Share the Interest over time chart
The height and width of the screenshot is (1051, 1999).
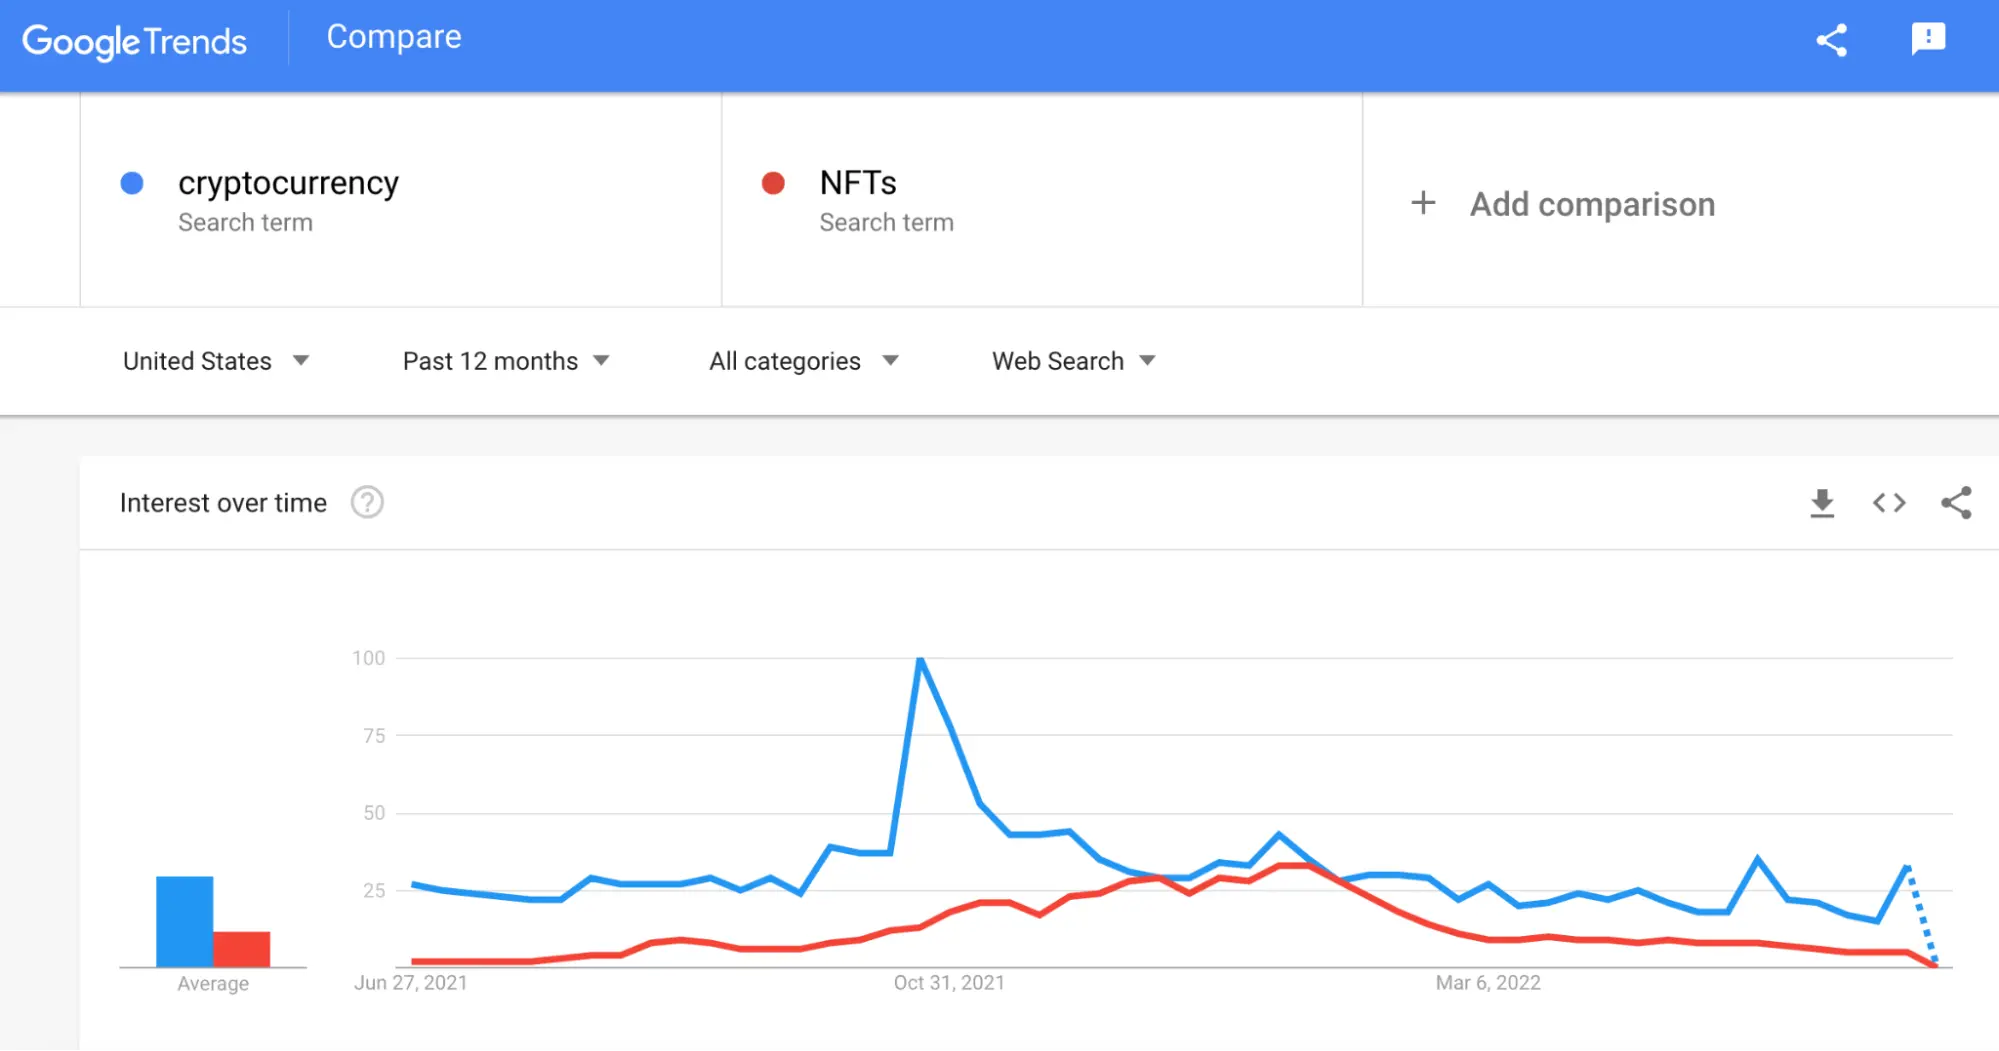1955,503
